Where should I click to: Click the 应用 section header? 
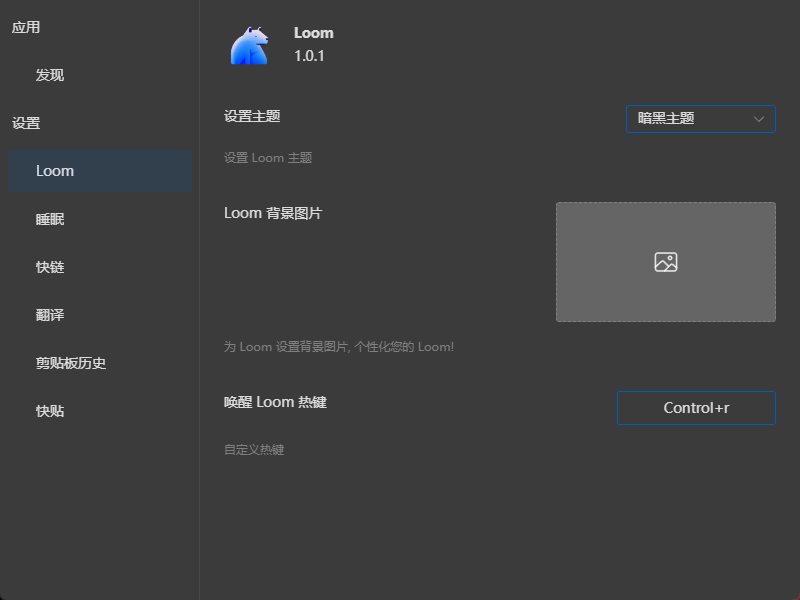(x=30, y=27)
